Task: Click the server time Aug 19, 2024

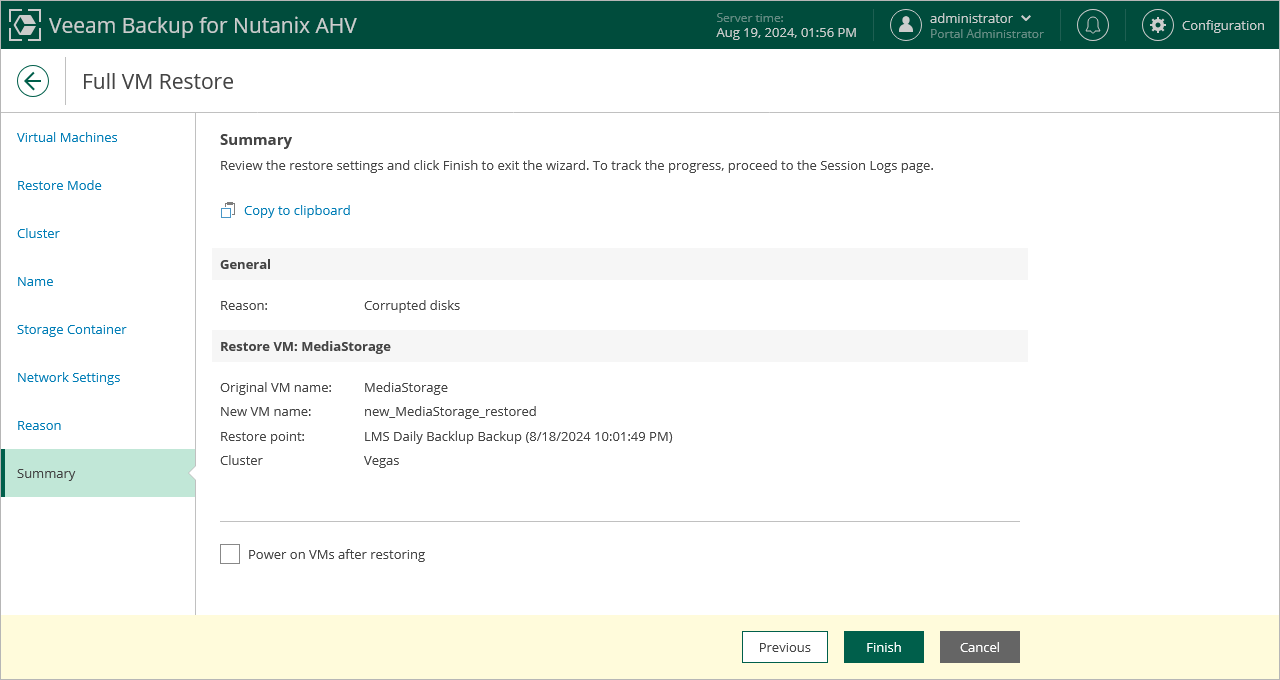Action: (x=786, y=32)
